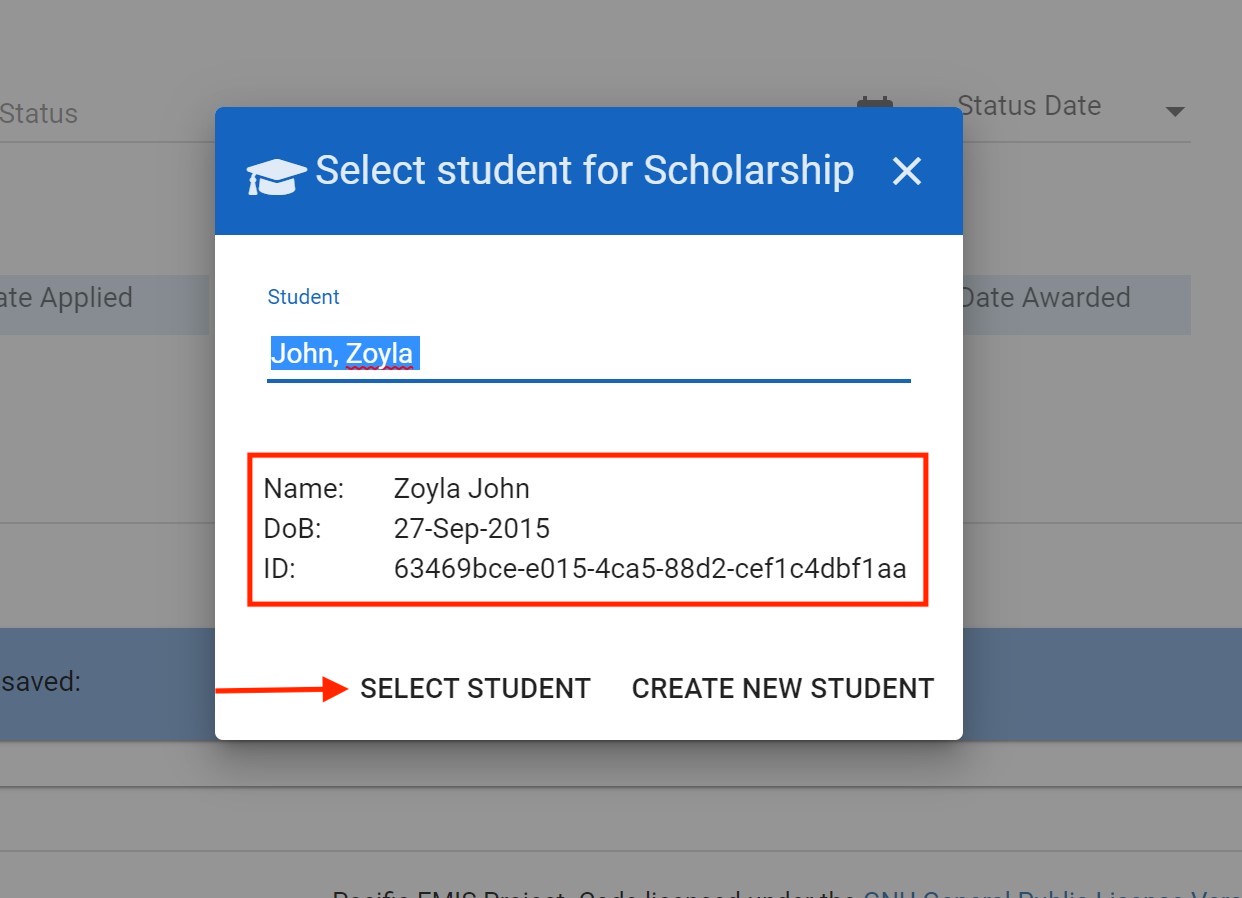Click the graduation cap icon in dialog header
Image resolution: width=1242 pixels, height=898 pixels.
[276, 175]
